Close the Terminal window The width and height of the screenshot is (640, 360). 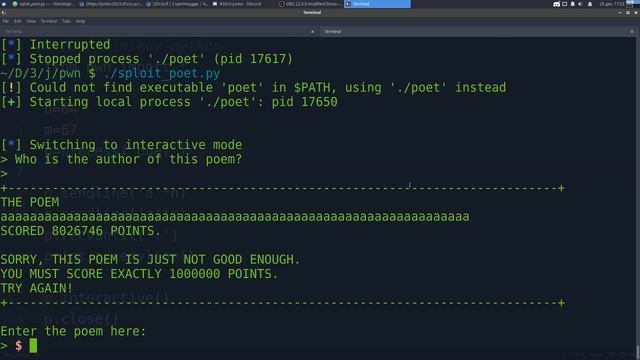[x=636, y=13]
